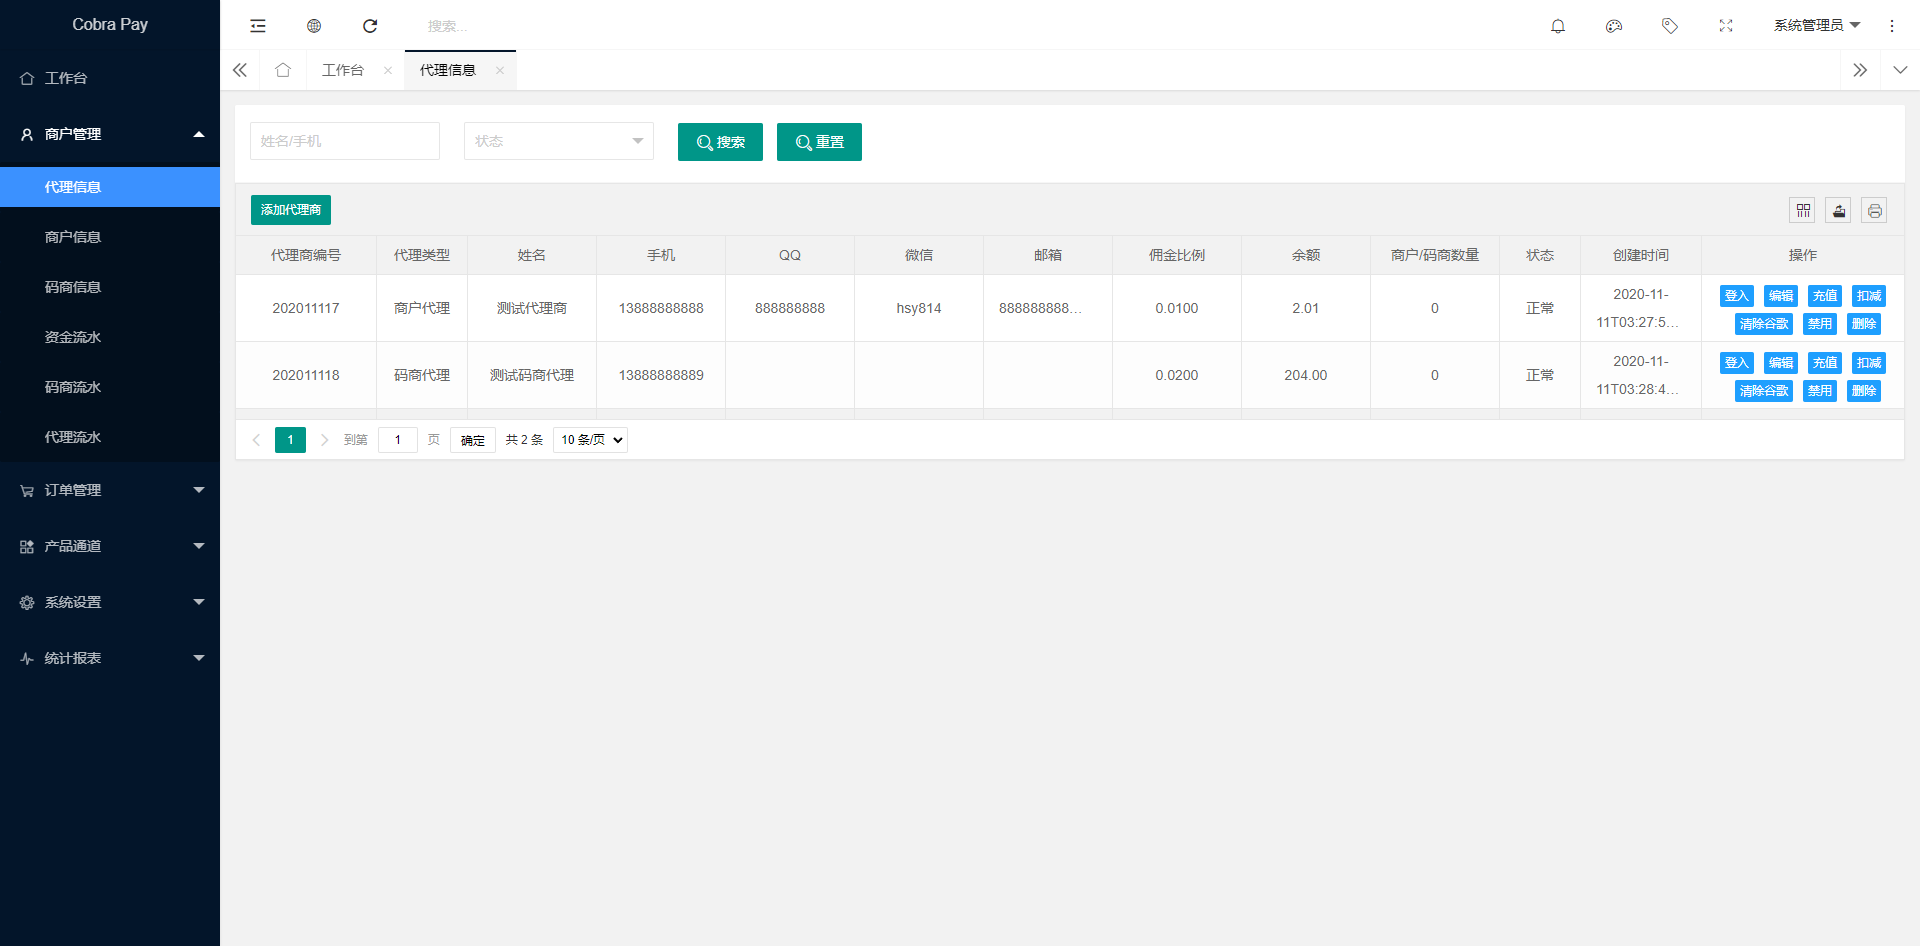Collapse the 商户管理 sidebar section
The width and height of the screenshot is (1920, 946).
(110, 134)
